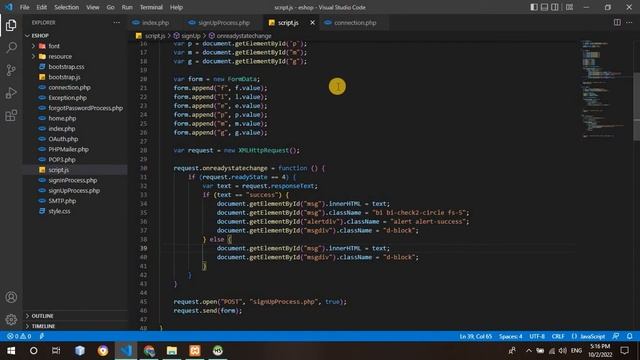Click UTF-8 encoding in status bar
Image resolution: width=640 pixels, height=360 pixels.
pyautogui.click(x=537, y=336)
